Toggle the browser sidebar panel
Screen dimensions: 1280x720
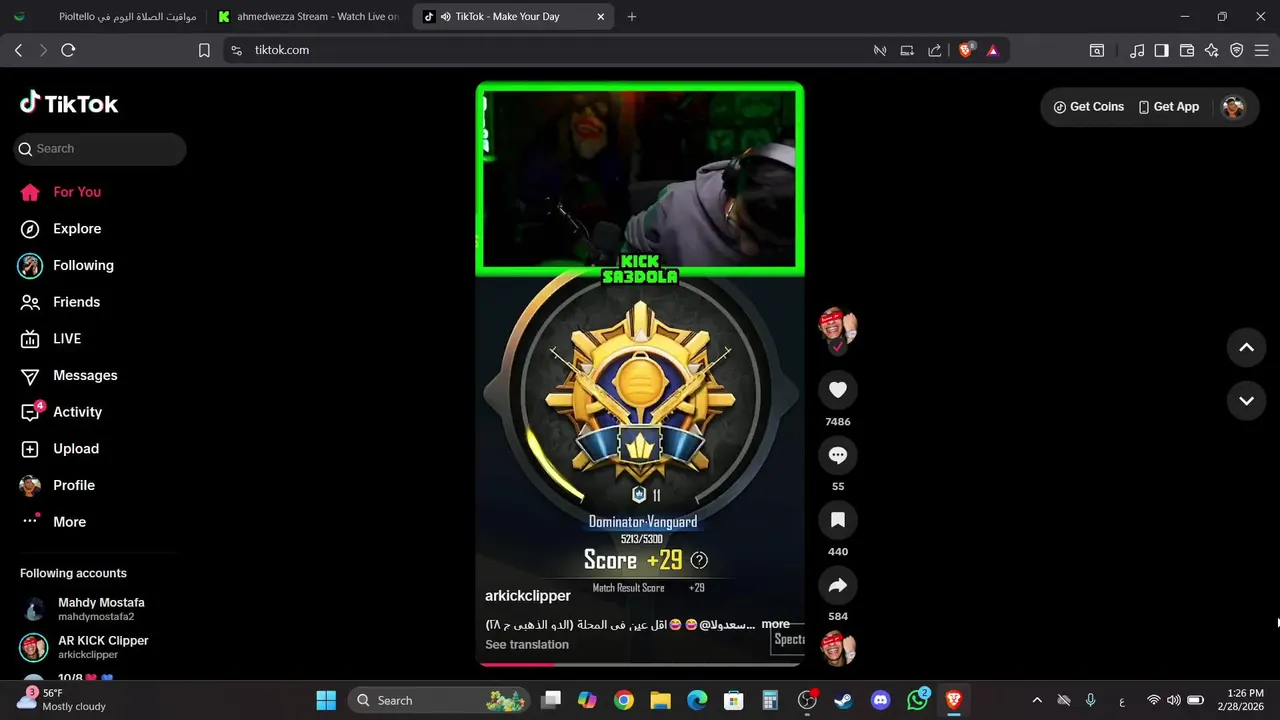point(1162,50)
